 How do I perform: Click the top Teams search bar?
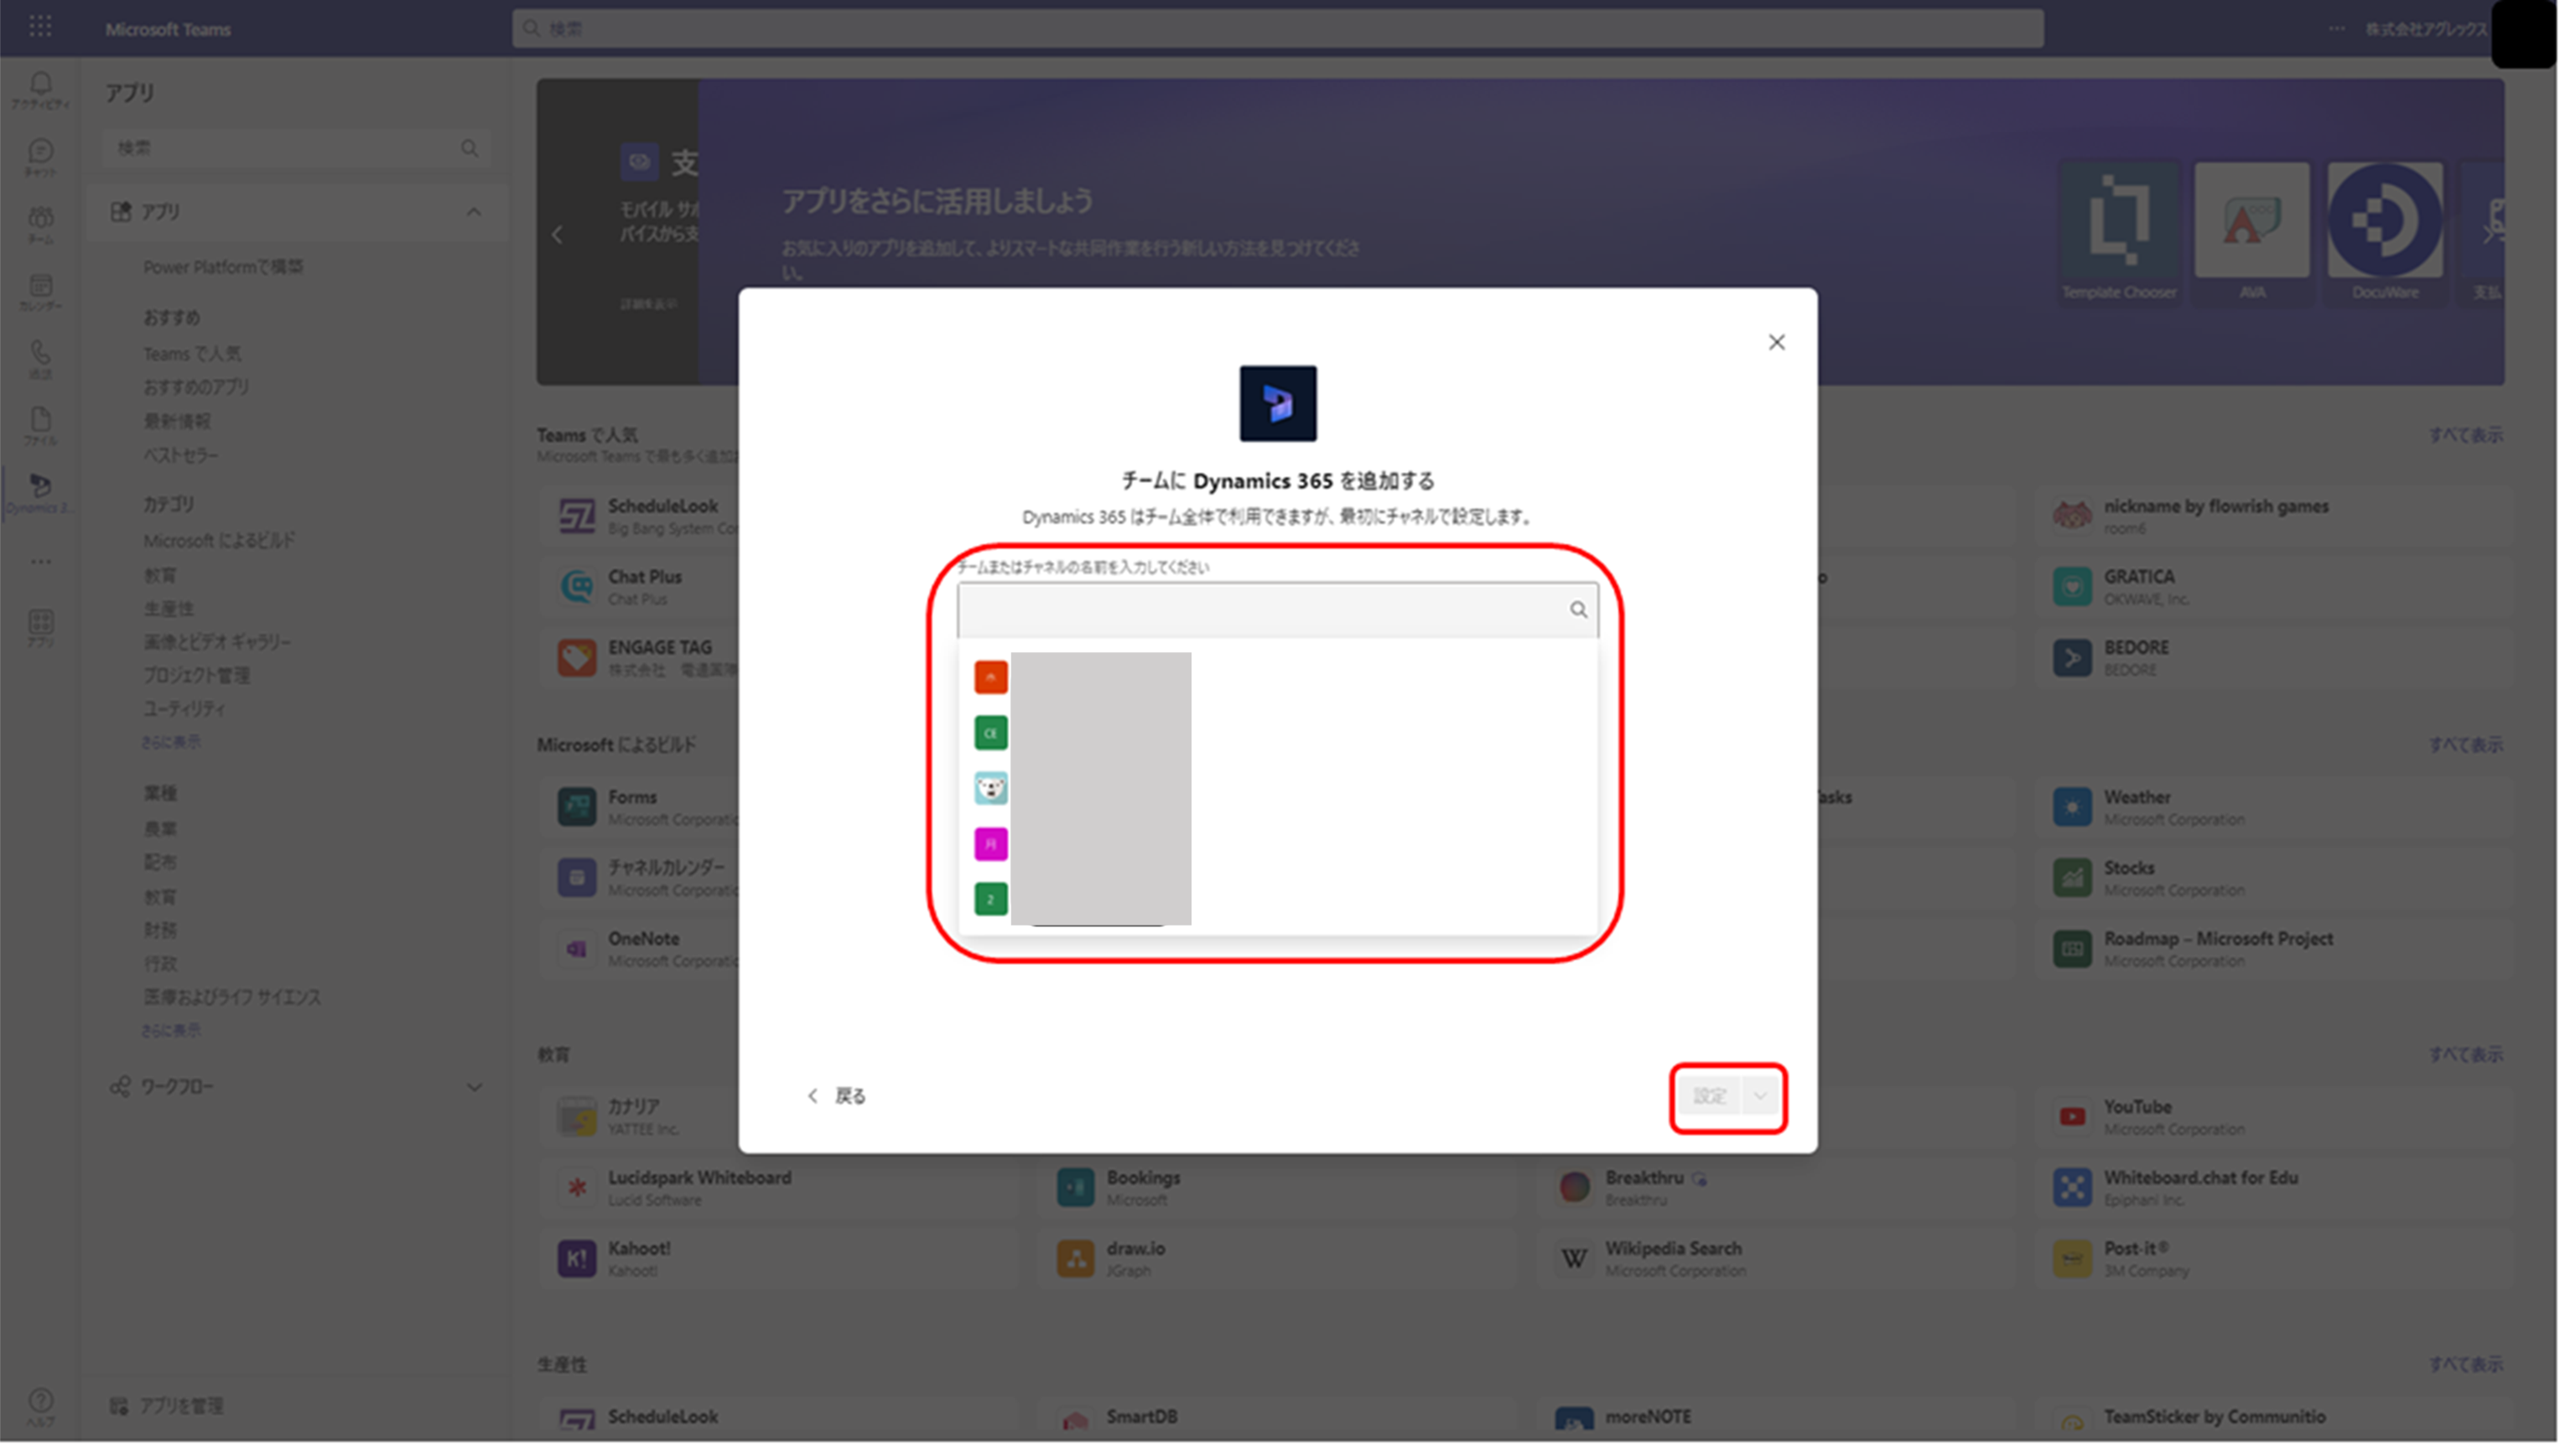coord(1277,28)
